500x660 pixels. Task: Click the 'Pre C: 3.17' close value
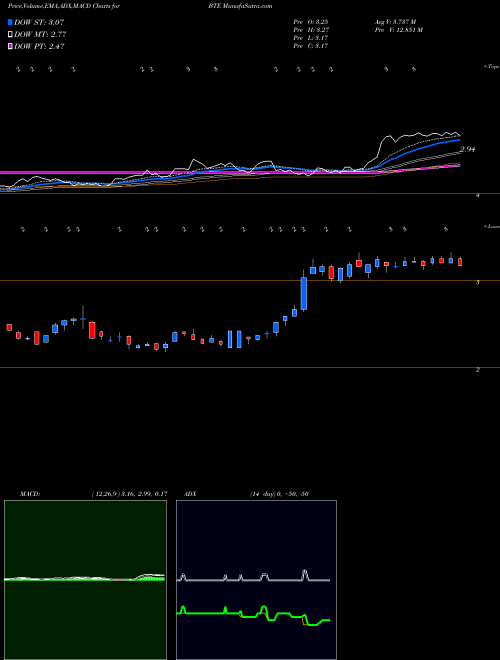point(311,46)
